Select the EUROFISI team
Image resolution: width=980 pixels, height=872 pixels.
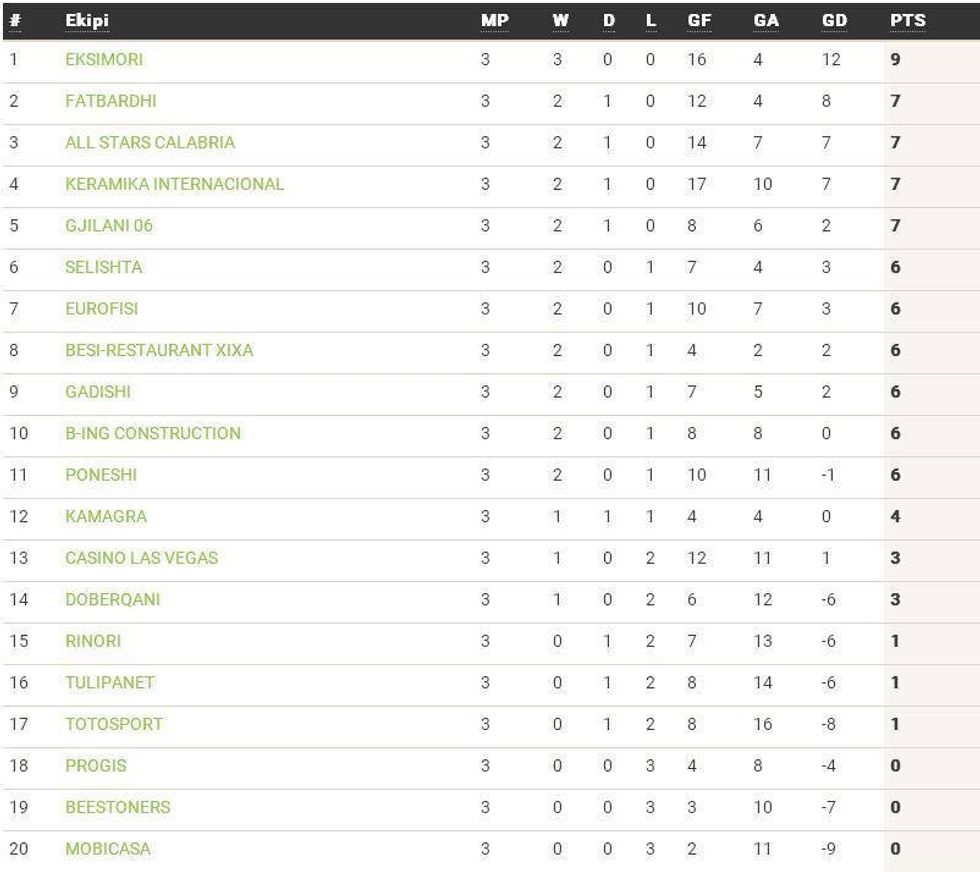click(x=100, y=308)
